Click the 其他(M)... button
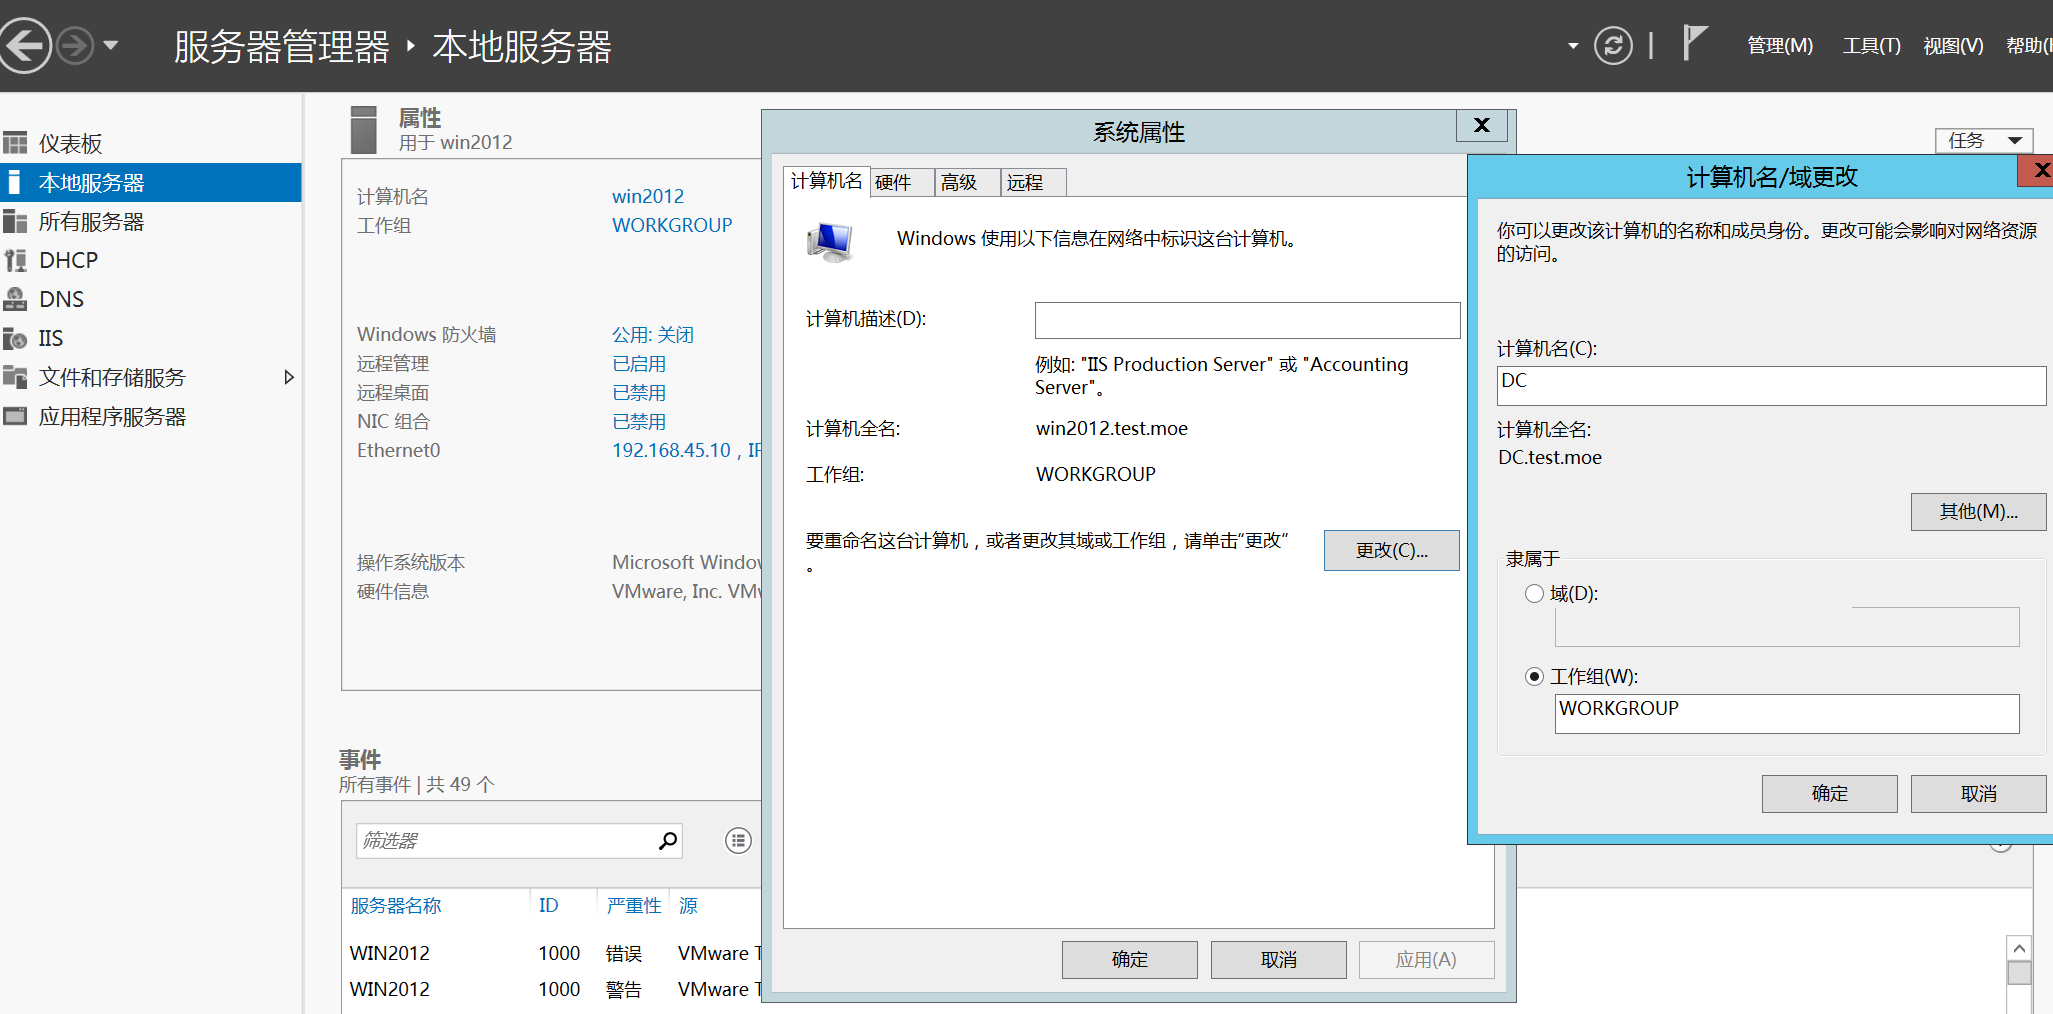The image size is (2053, 1014). click(x=1977, y=512)
